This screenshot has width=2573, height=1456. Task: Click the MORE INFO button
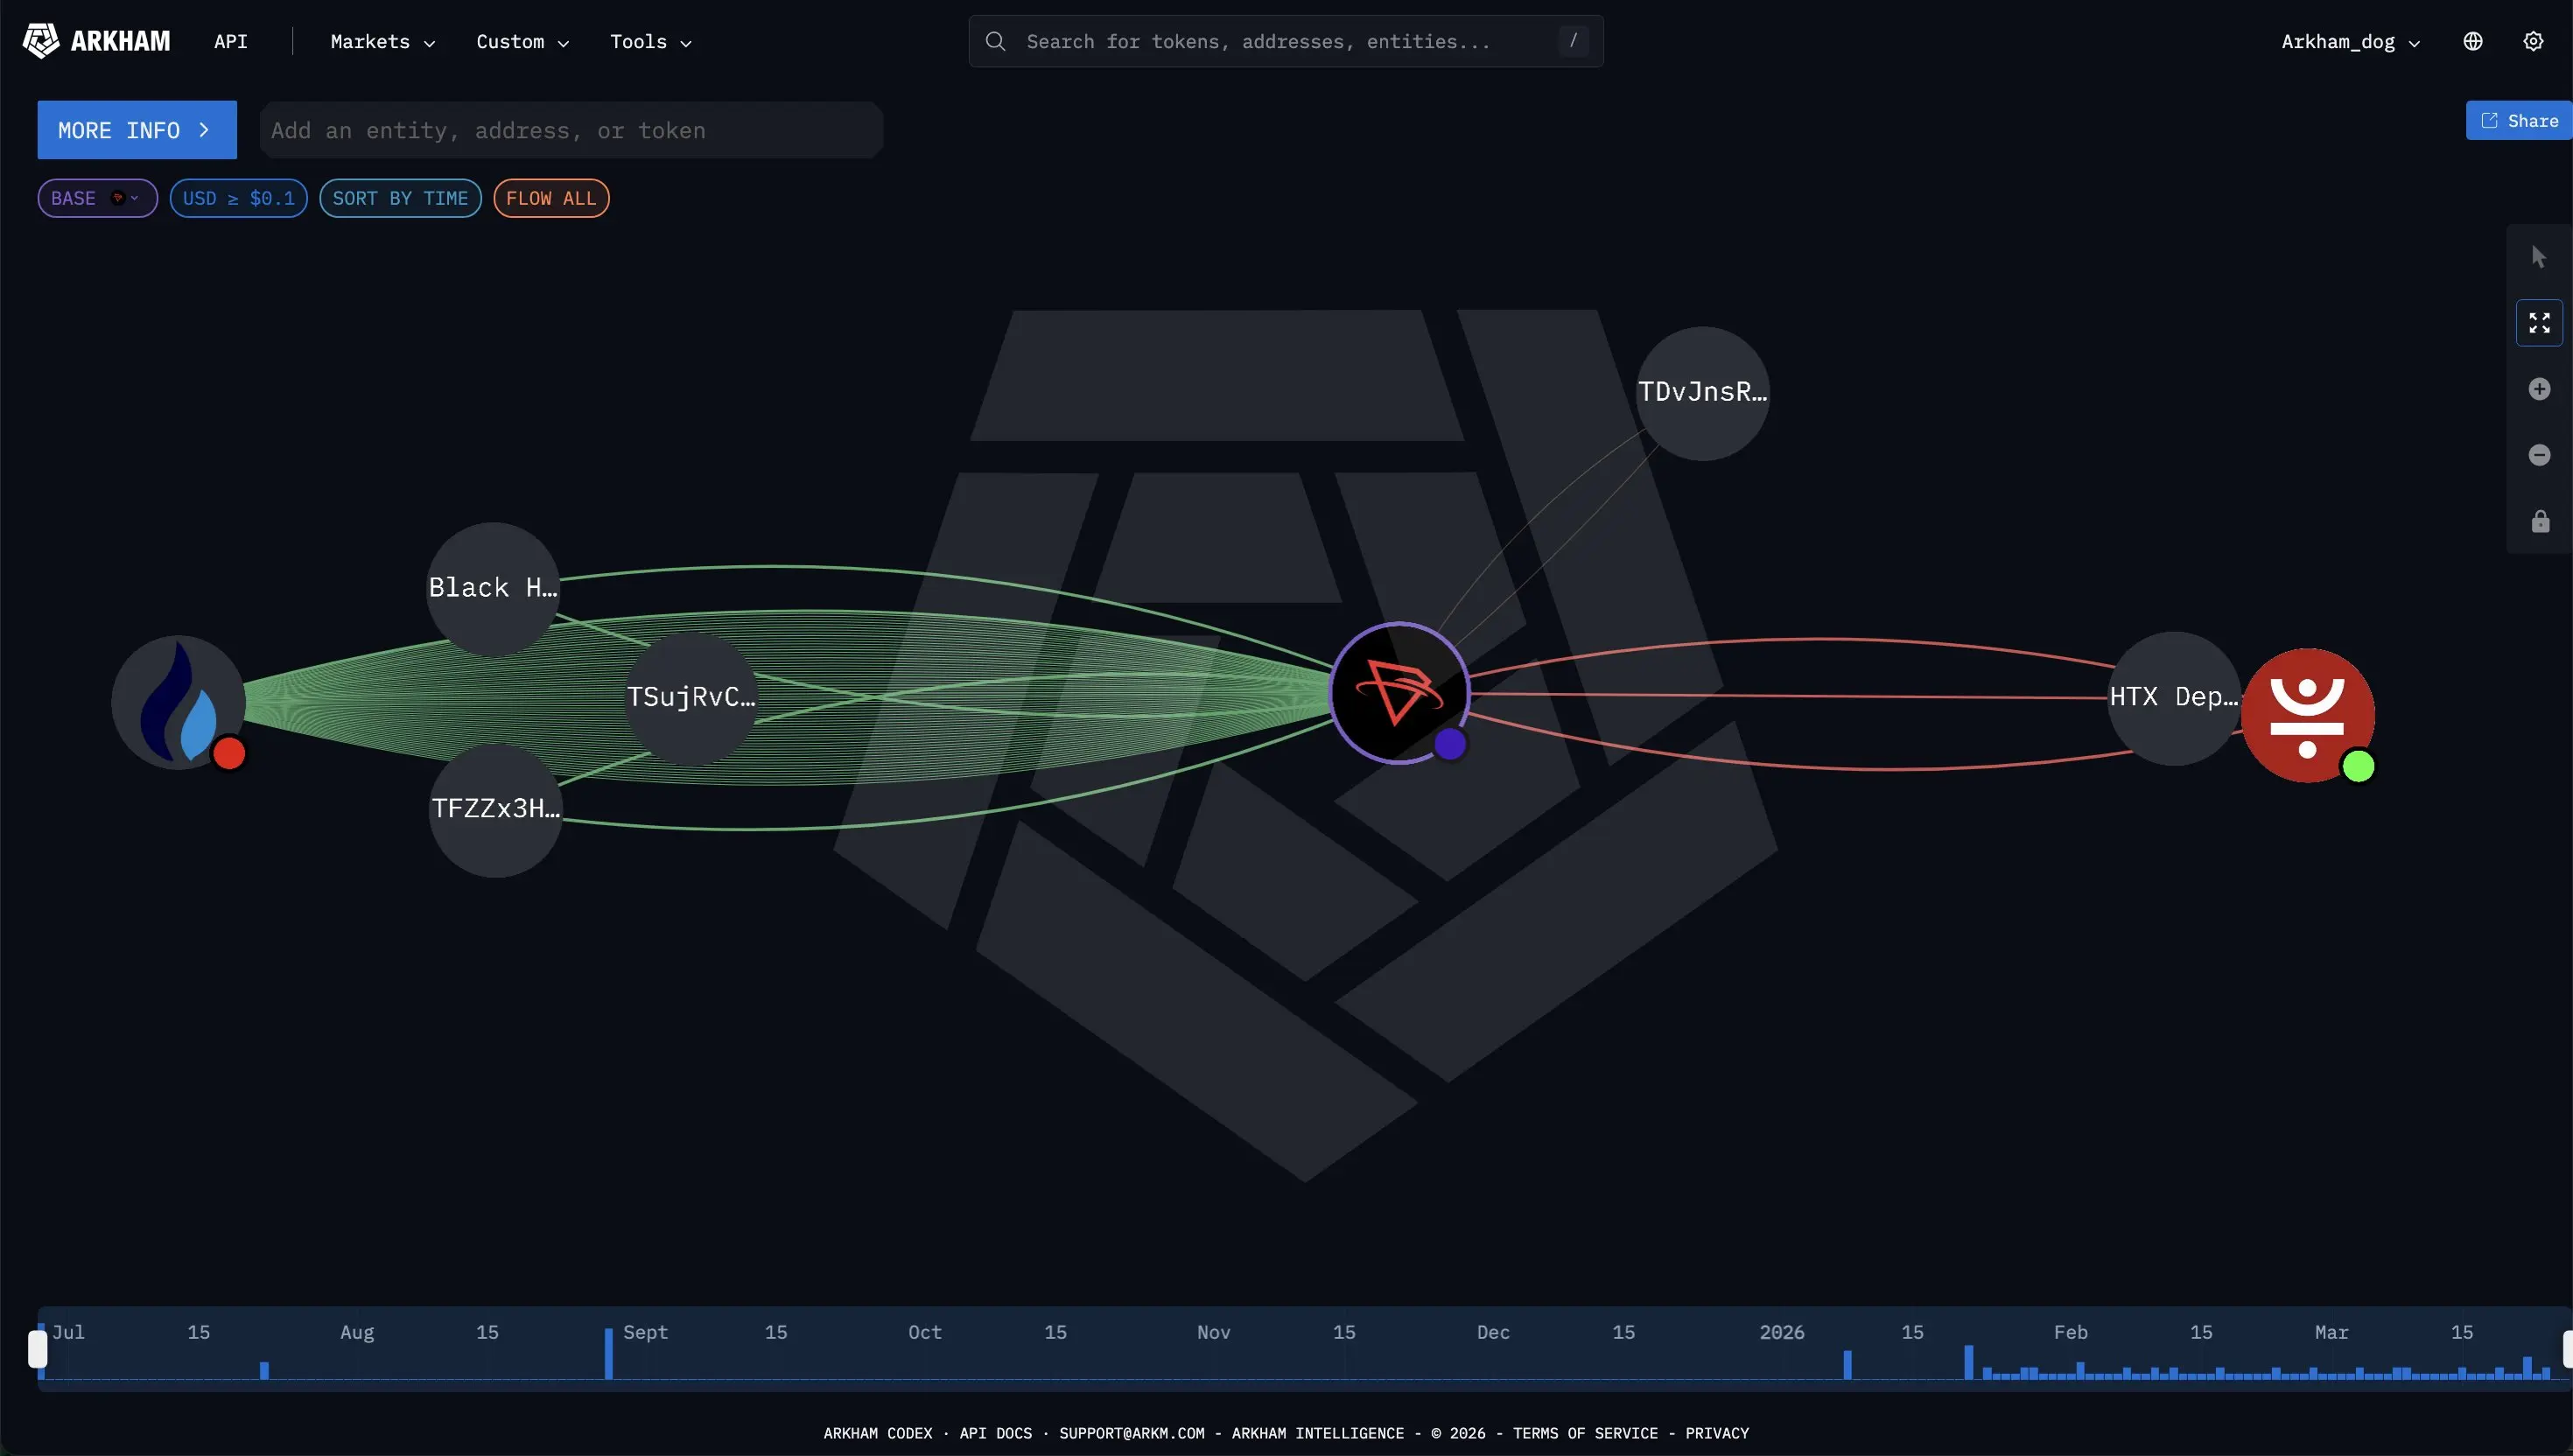tap(136, 130)
